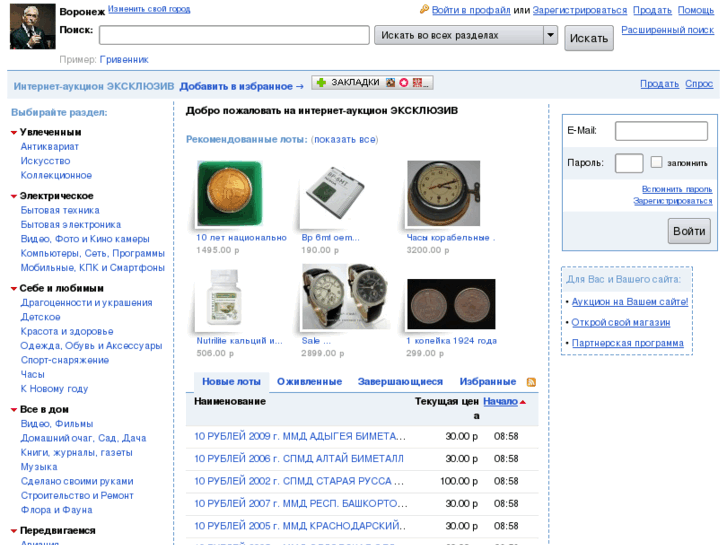Screen dimensions: 727x545
Task: Switch to the Оживленные tab
Action: (x=309, y=382)
